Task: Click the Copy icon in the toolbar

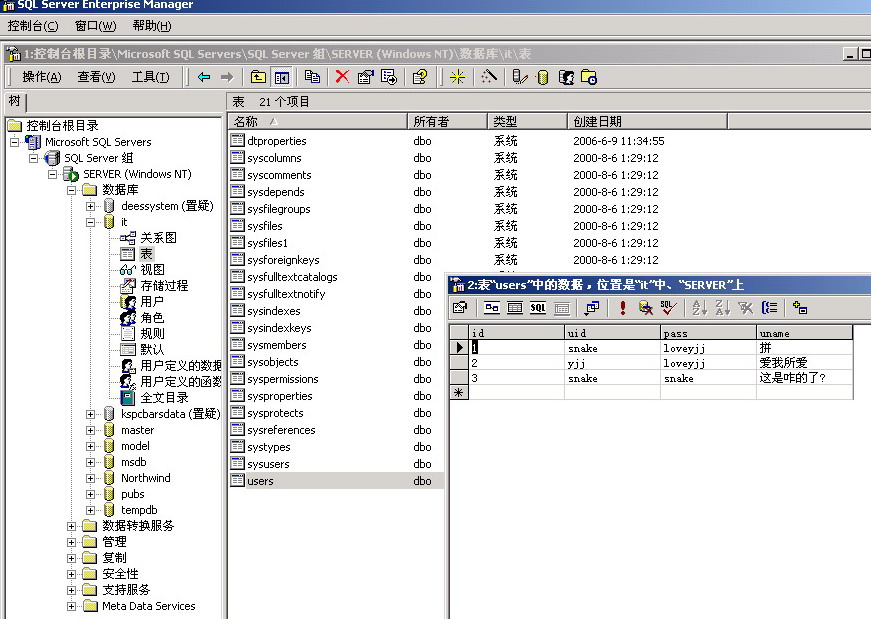Action: pos(312,77)
